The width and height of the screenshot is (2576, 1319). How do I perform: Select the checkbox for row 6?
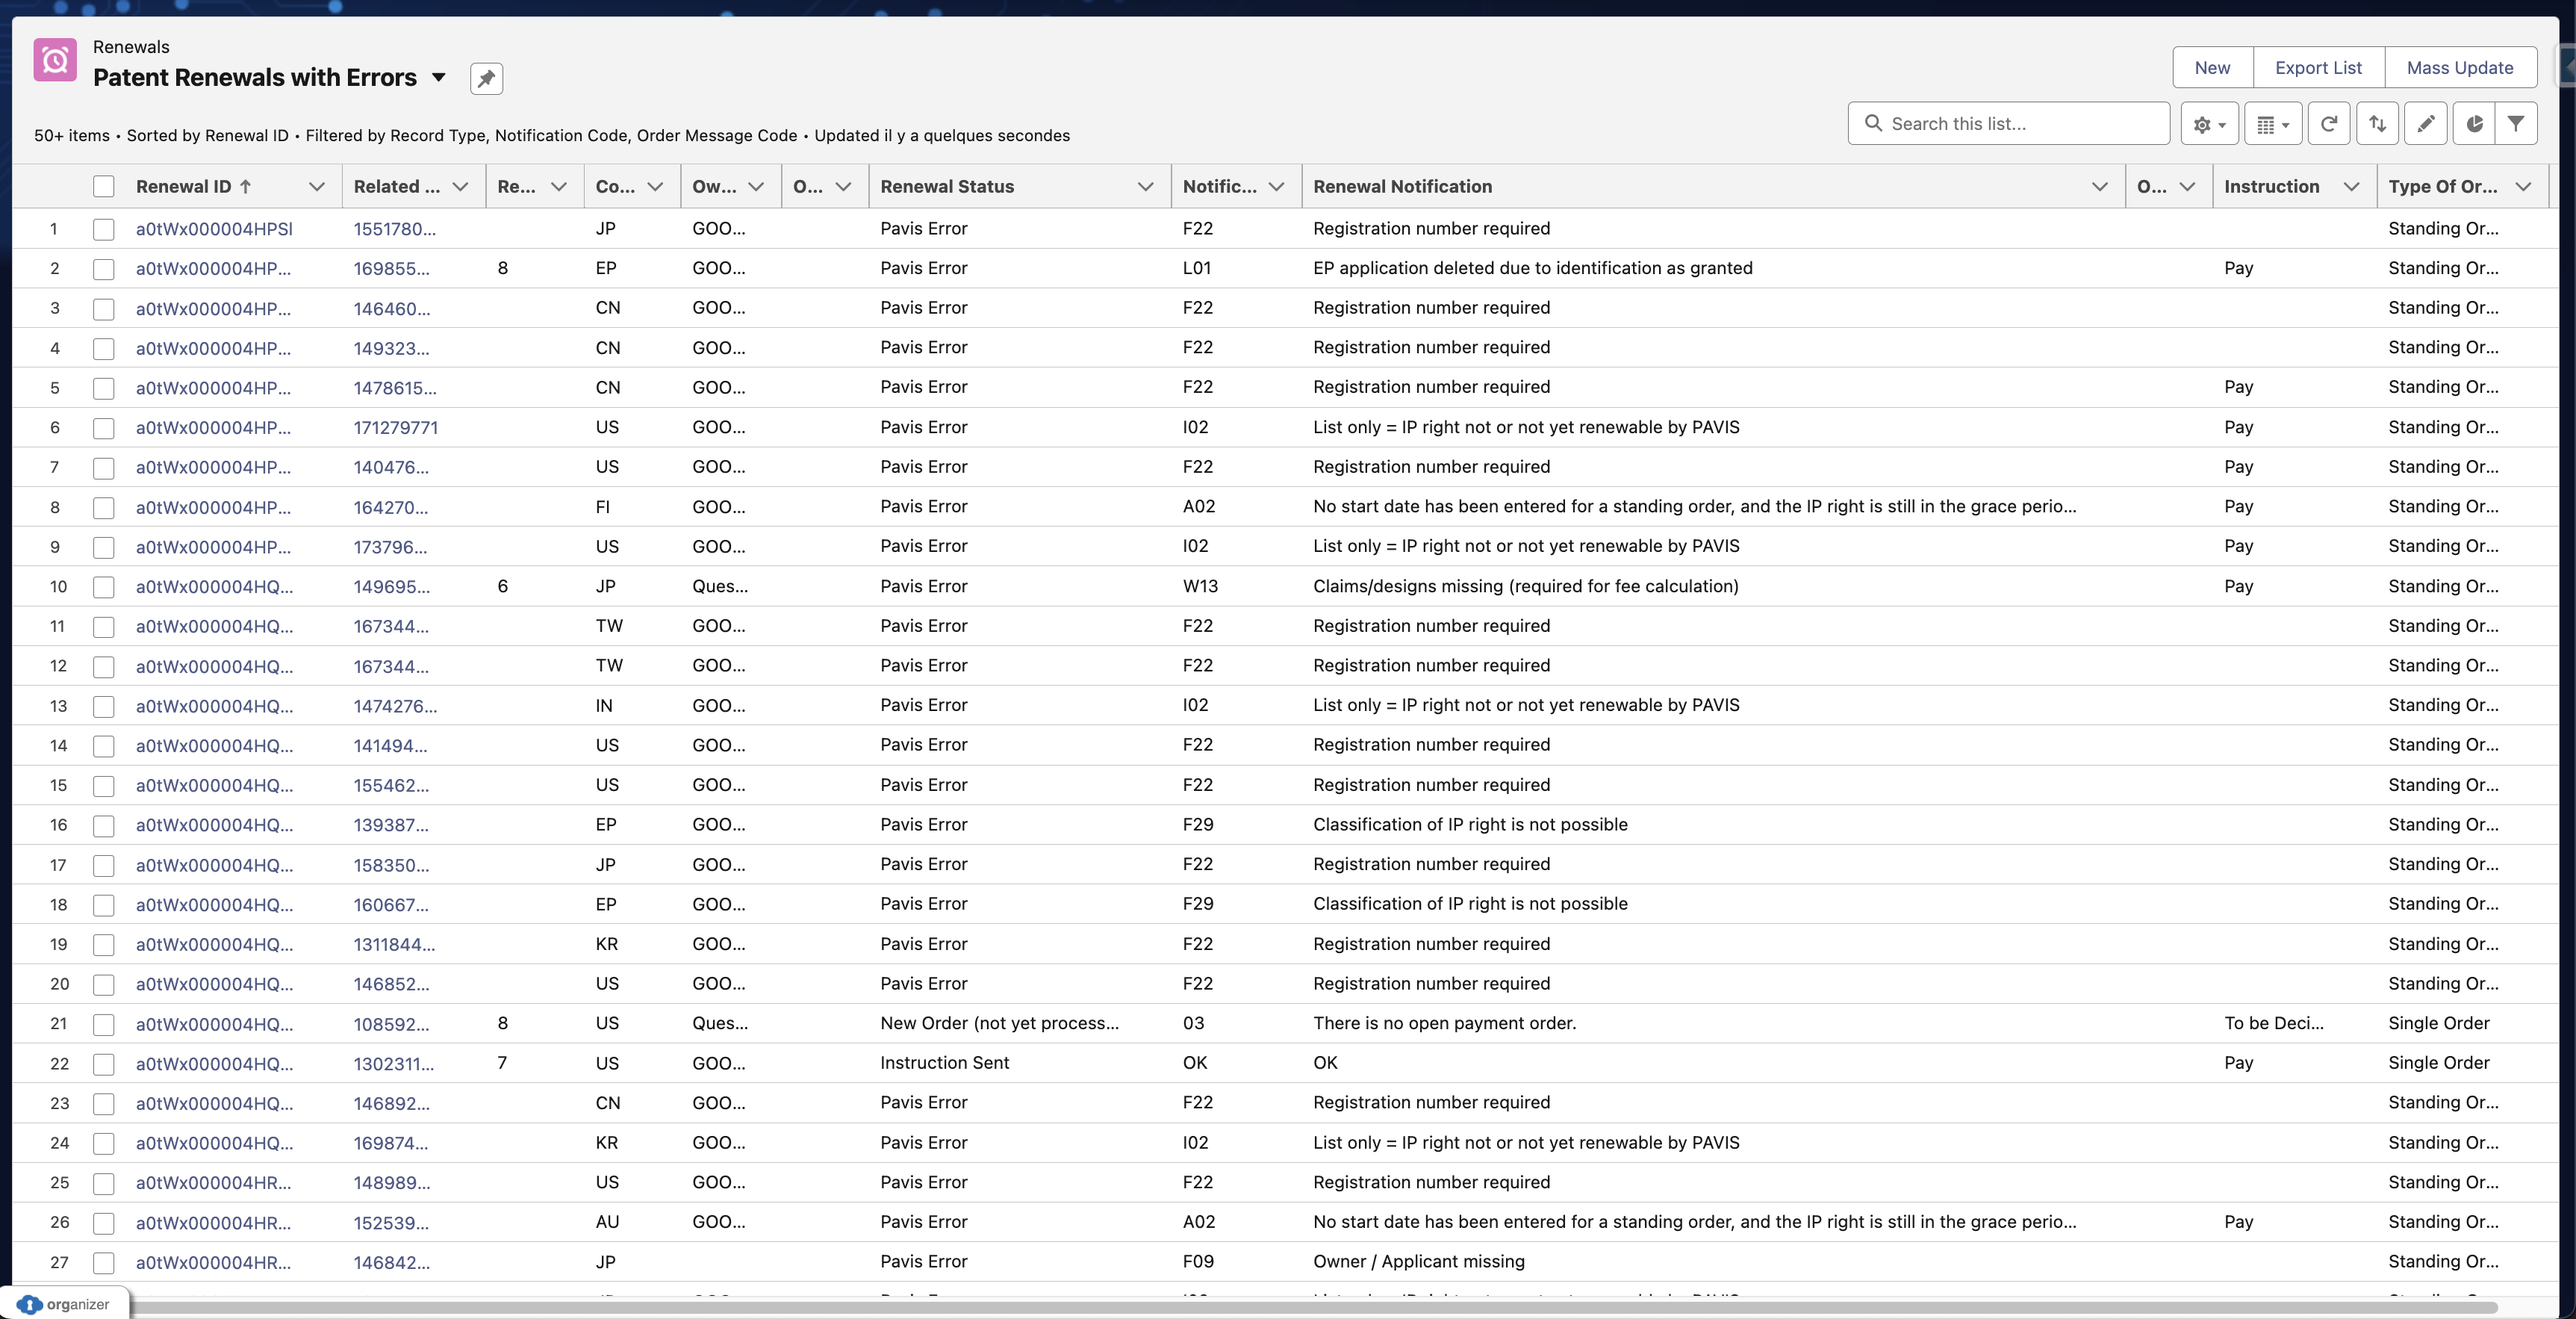coord(104,428)
